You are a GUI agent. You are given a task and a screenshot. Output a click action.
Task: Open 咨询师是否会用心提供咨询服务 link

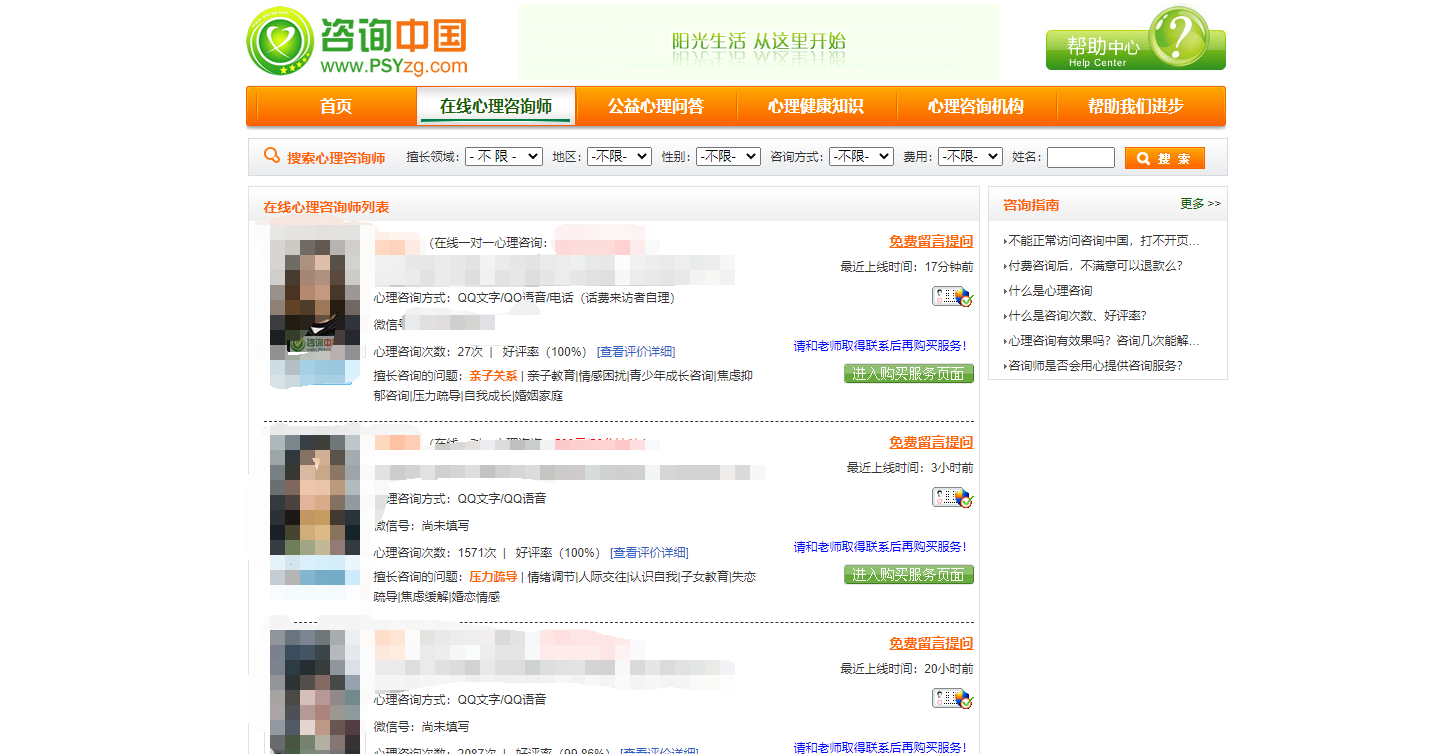1095,366
